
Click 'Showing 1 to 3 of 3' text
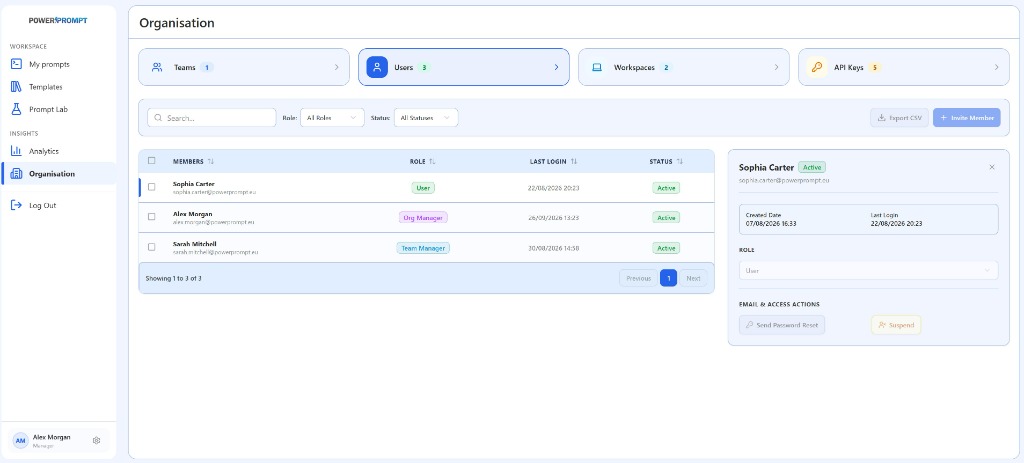pyautogui.click(x=173, y=278)
